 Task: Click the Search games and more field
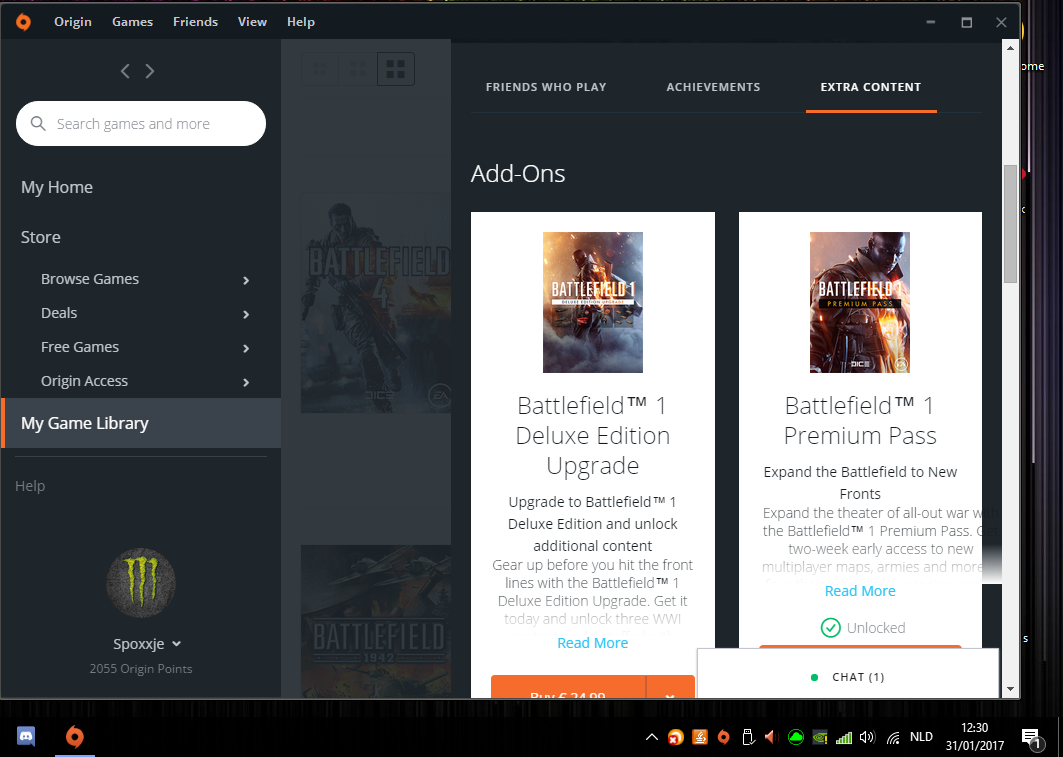tap(141, 123)
